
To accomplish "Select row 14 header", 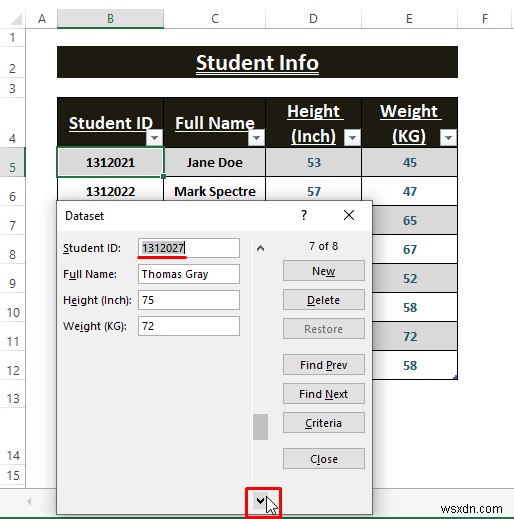I will click(13, 436).
